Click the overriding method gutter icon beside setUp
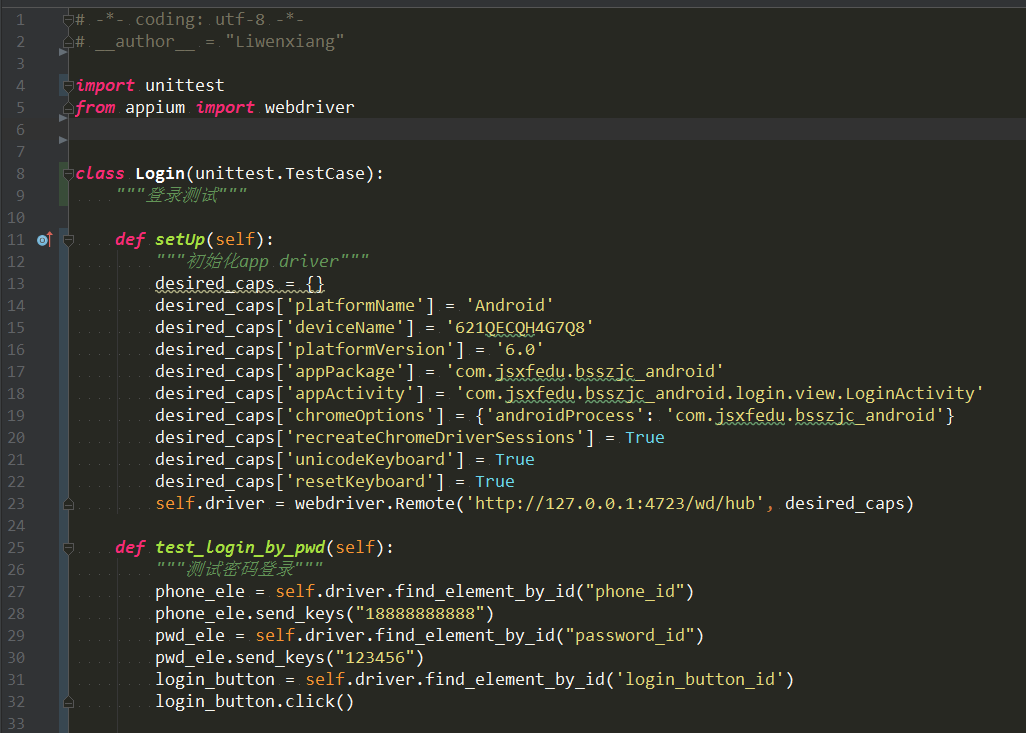The width and height of the screenshot is (1026, 733). pyautogui.click(x=44, y=240)
